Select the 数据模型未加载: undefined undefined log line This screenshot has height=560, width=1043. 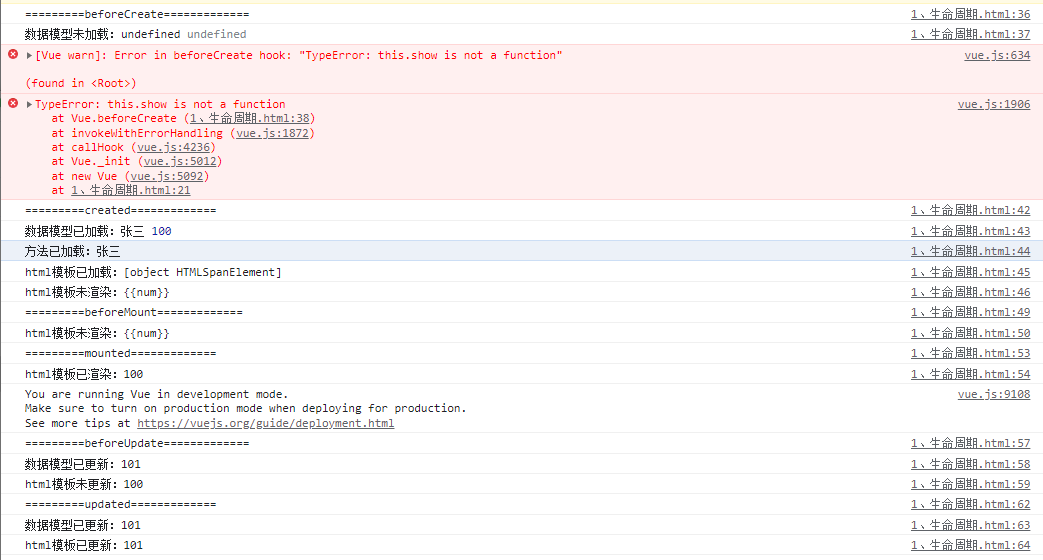pyautogui.click(x=136, y=34)
